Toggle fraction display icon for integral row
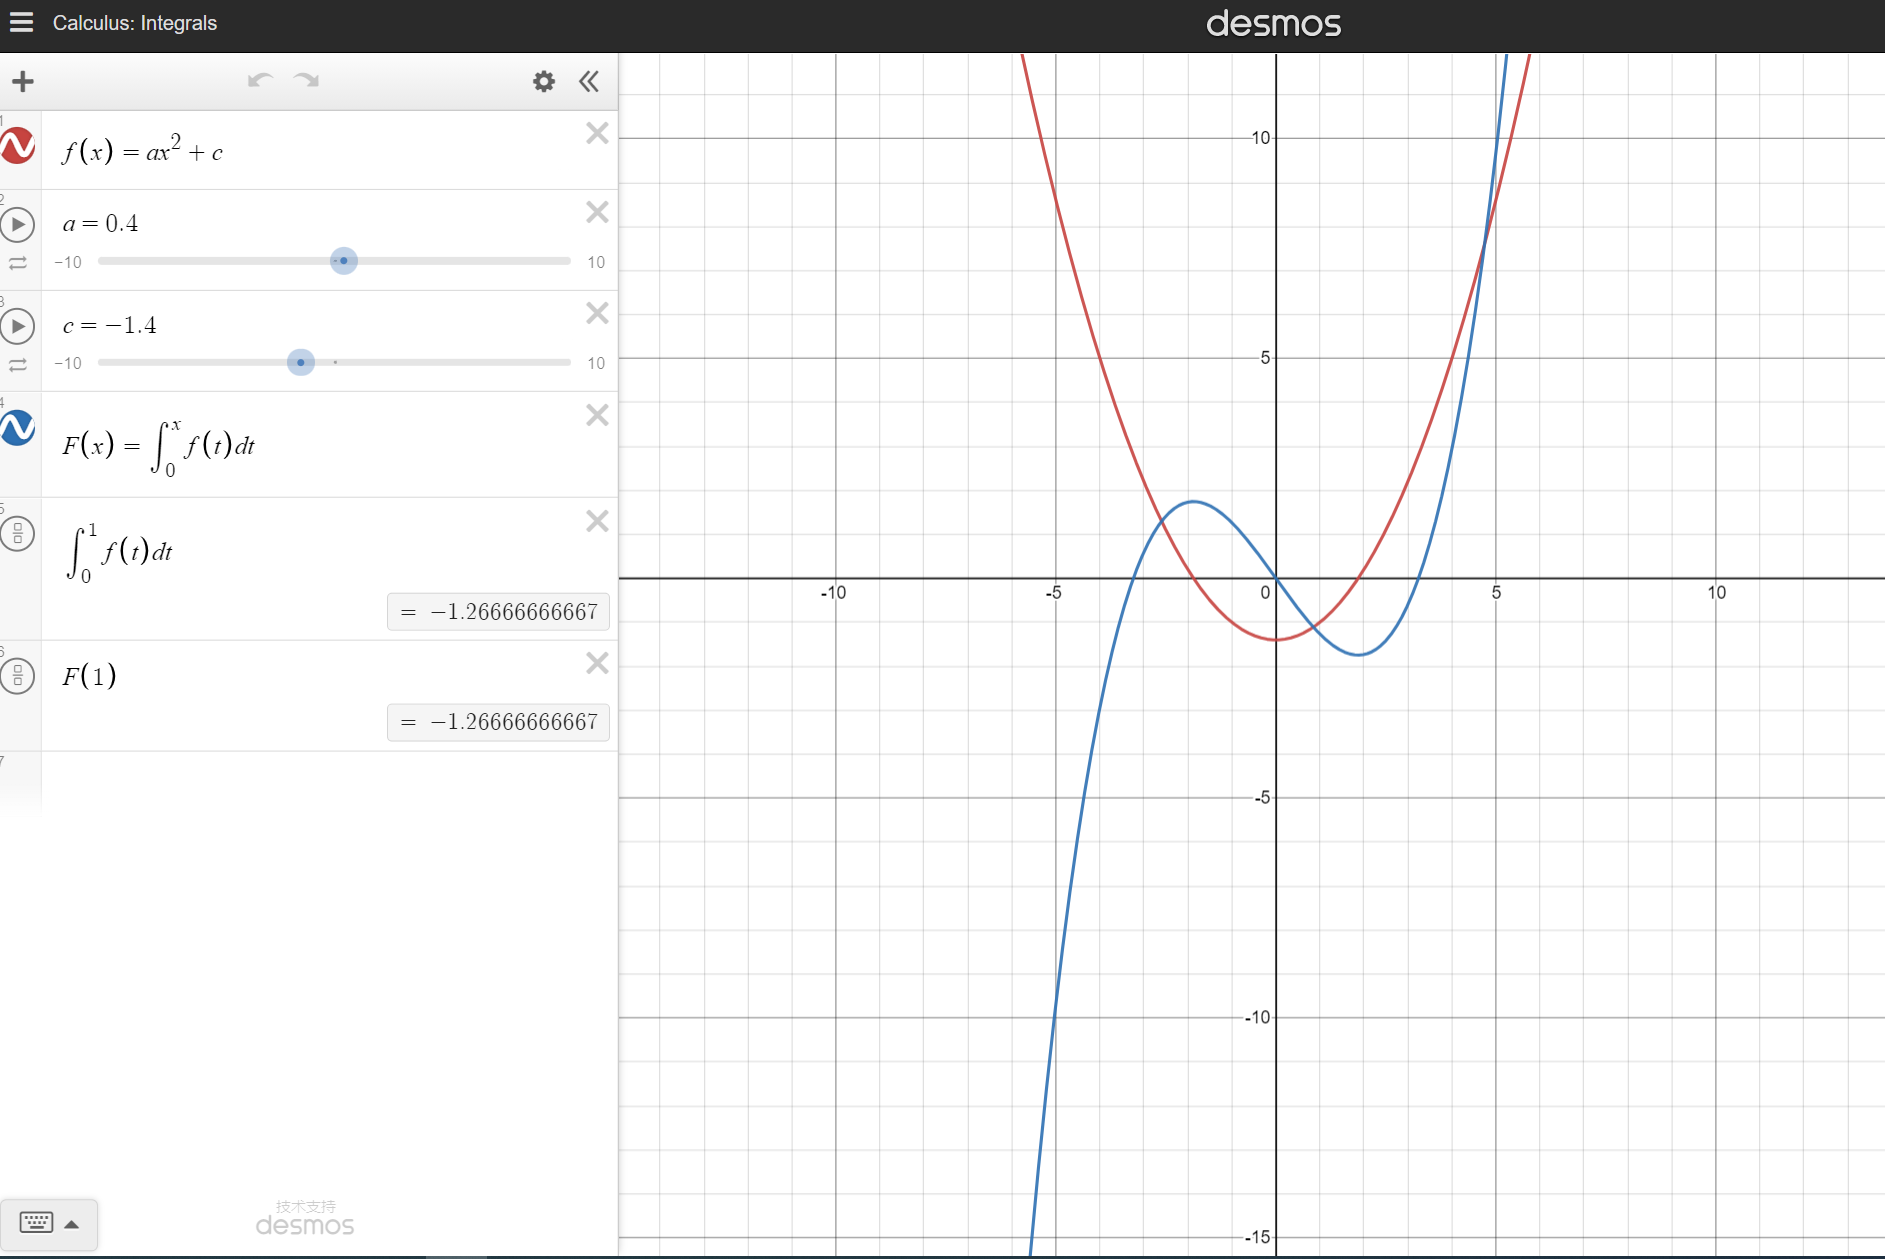The image size is (1885, 1259). [x=18, y=533]
